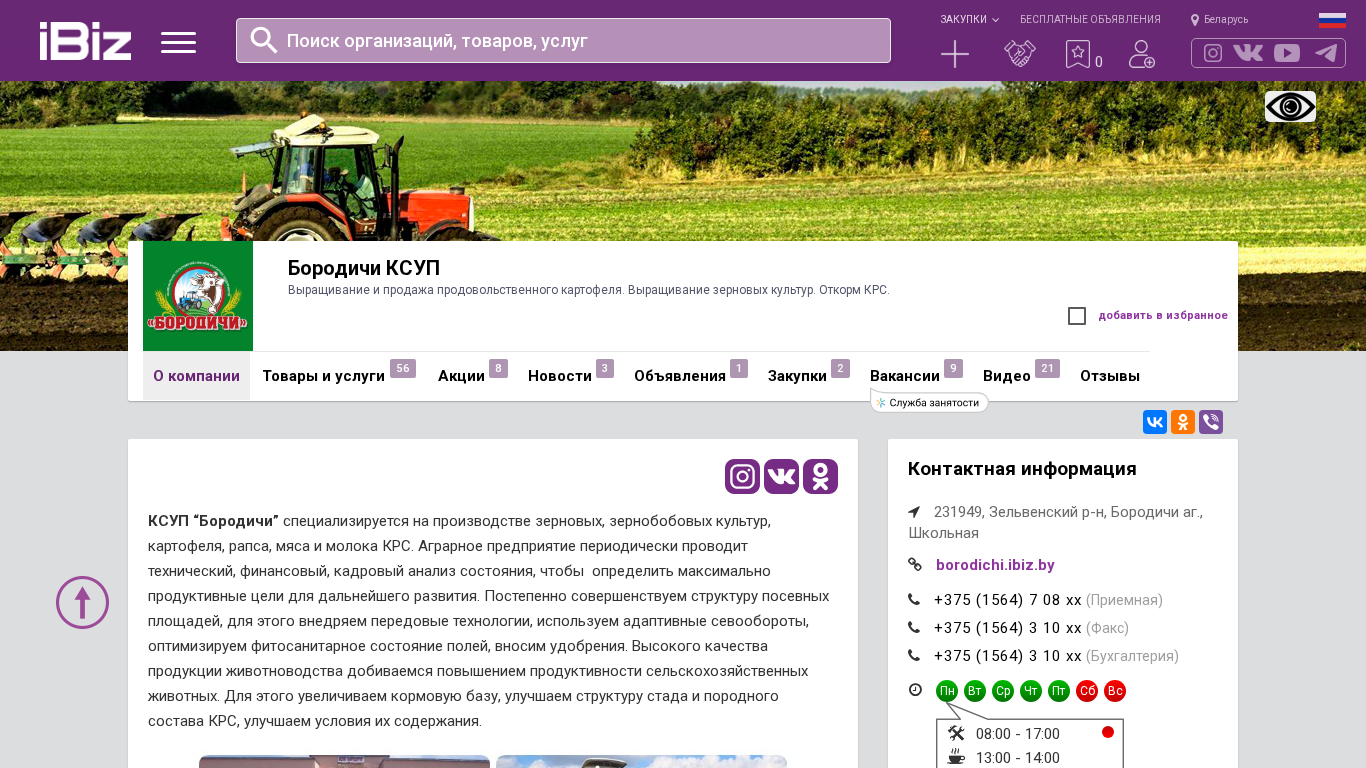Click working hours 08:00 - 17:00

click(x=1018, y=734)
